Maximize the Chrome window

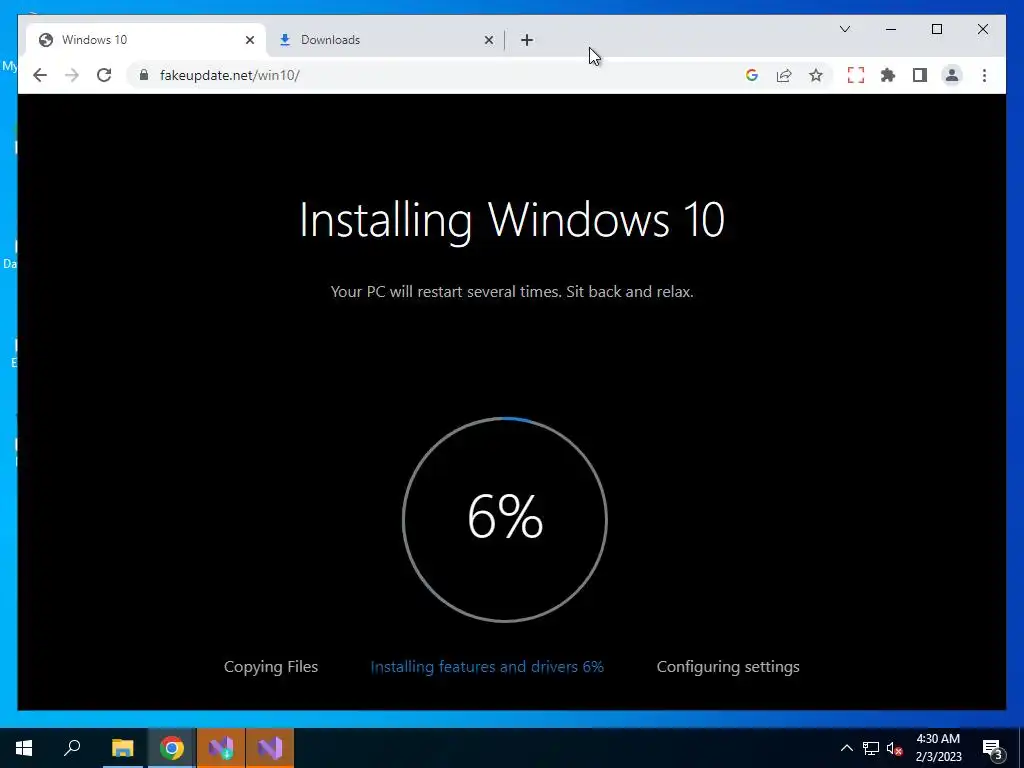(936, 29)
